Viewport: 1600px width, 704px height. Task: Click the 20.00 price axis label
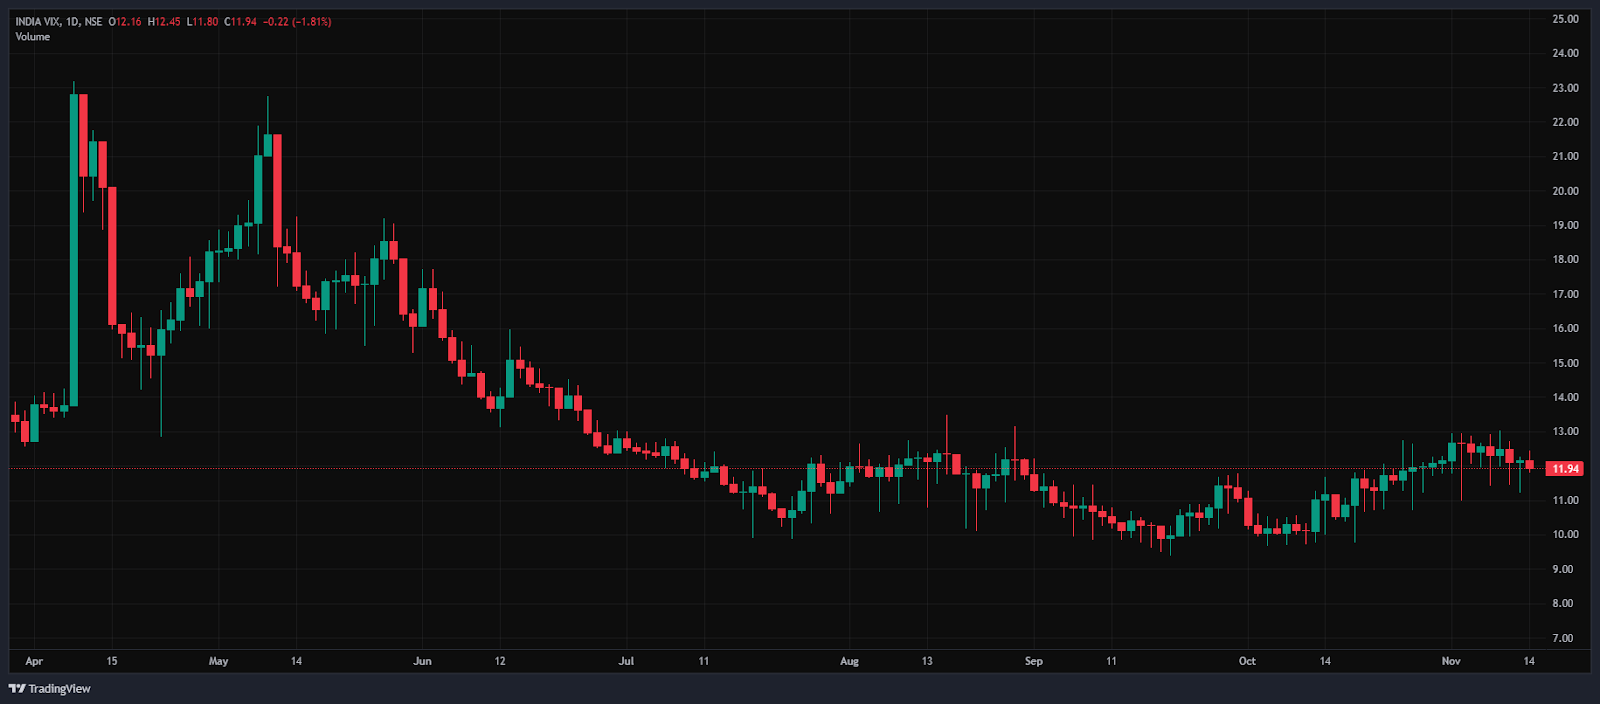[1565, 191]
